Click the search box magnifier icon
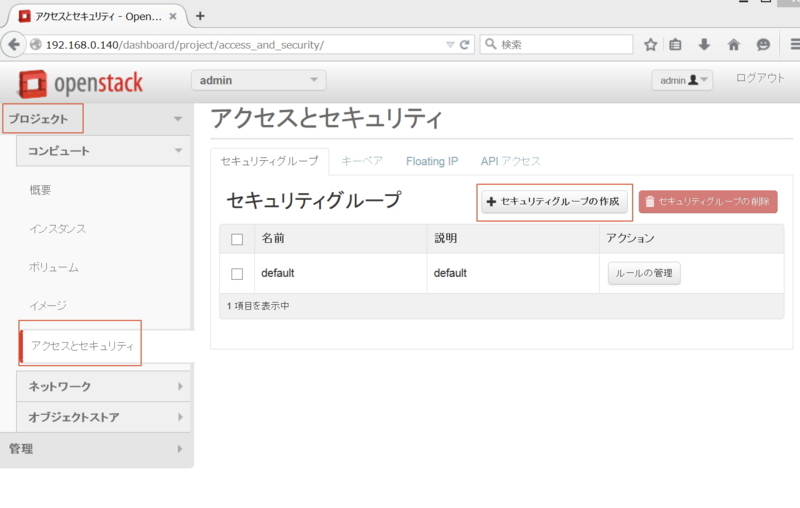The width and height of the screenshot is (800, 508). click(x=490, y=44)
